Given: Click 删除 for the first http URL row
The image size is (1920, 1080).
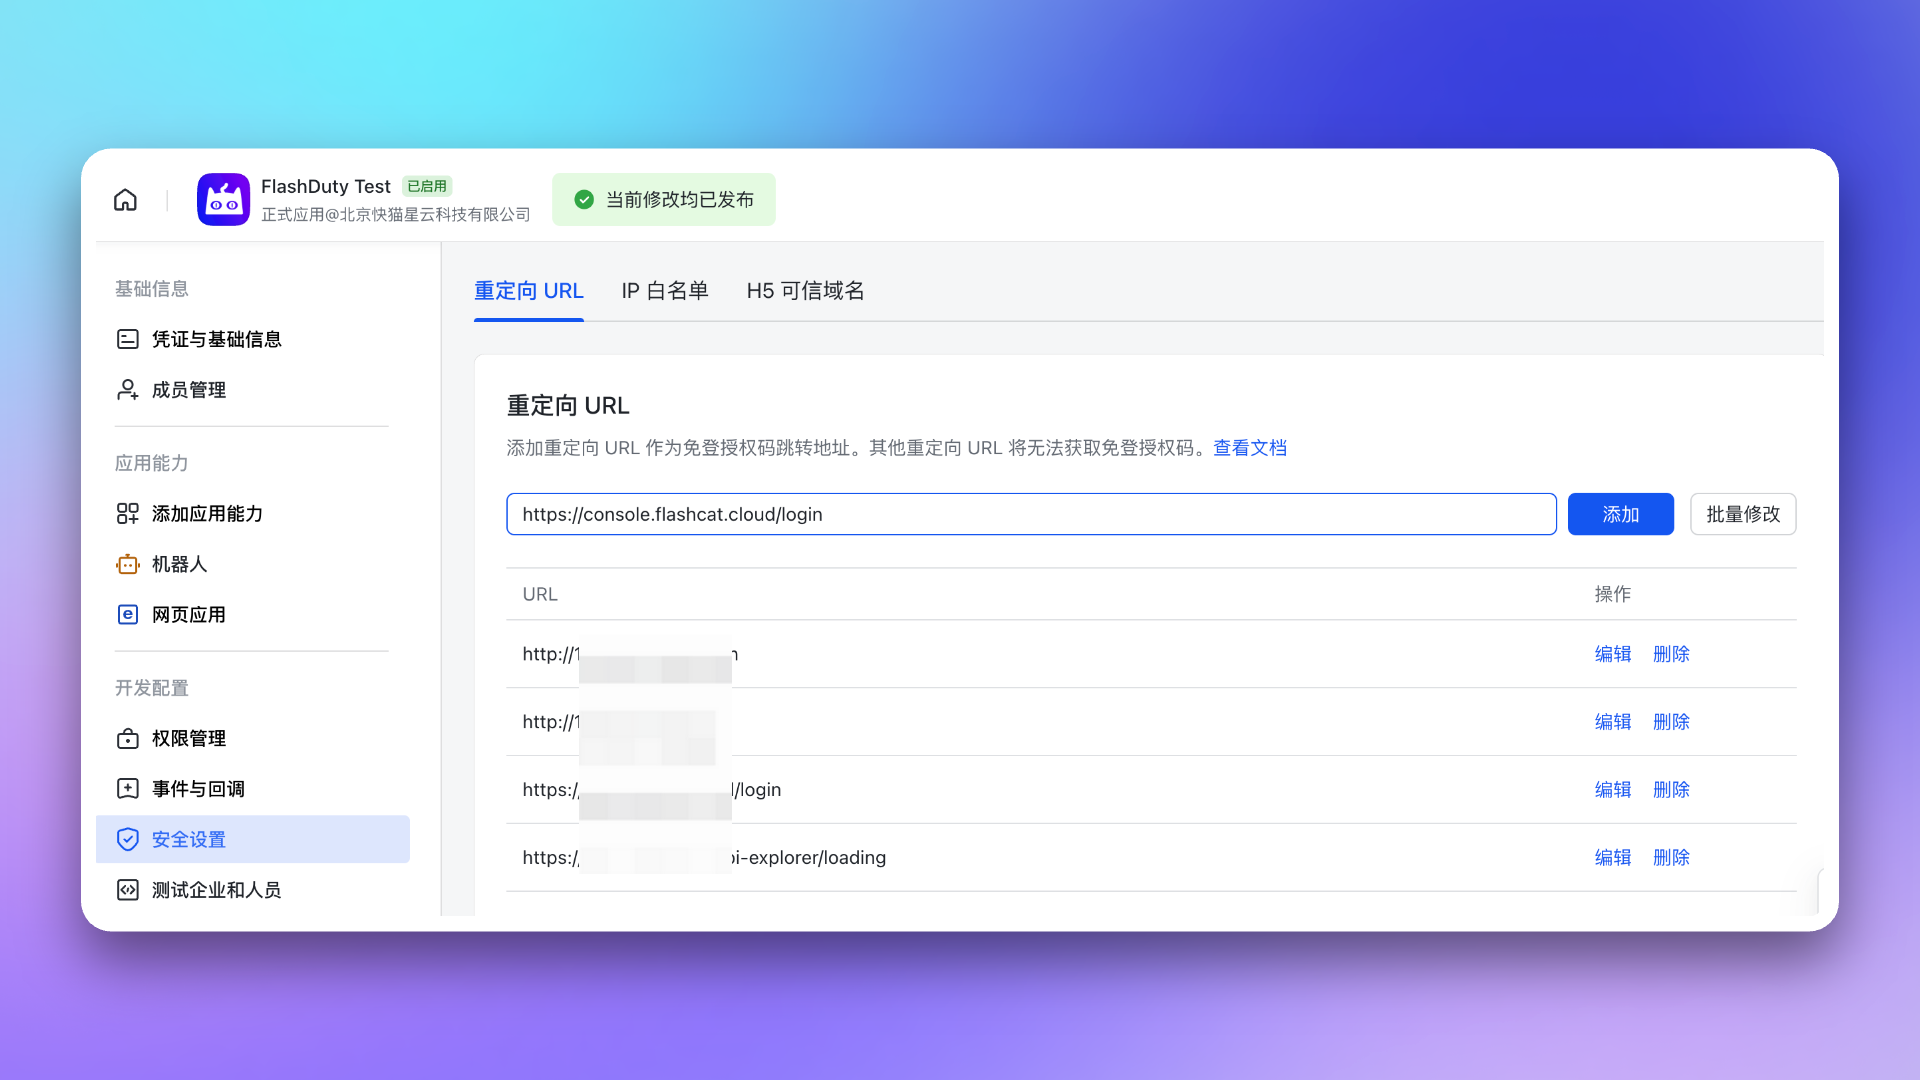Looking at the screenshot, I should [x=1671, y=654].
